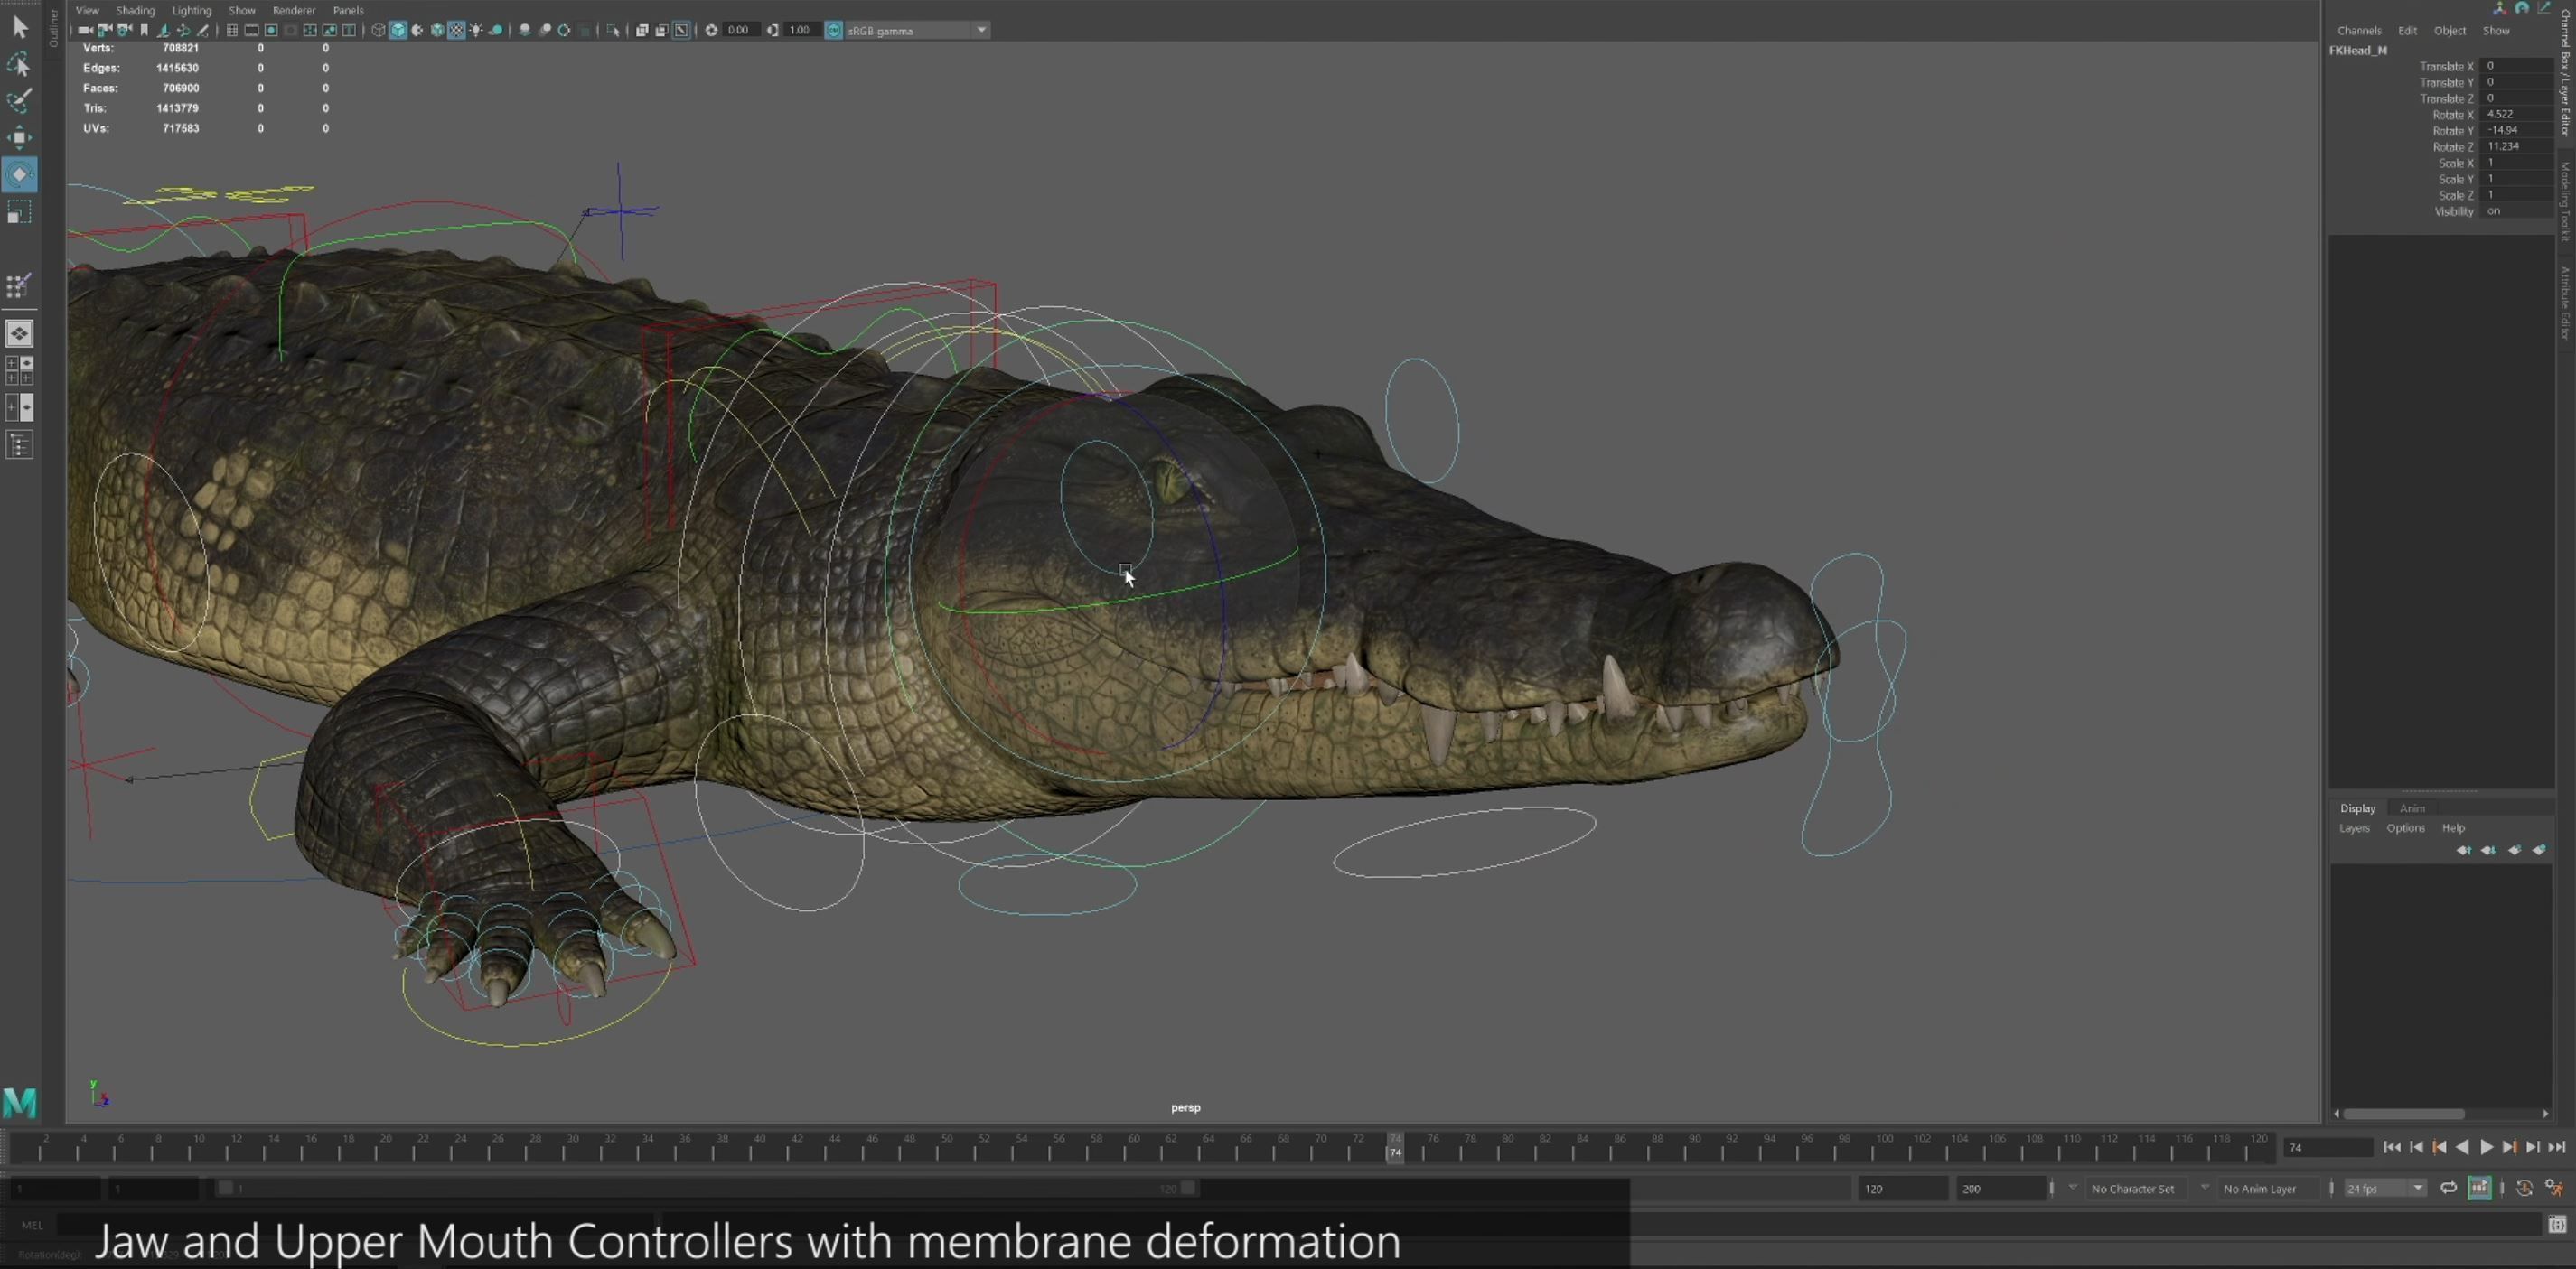Activate the highlighted Rotate tool
Viewport: 2576px width, 1269px height.
(x=19, y=174)
